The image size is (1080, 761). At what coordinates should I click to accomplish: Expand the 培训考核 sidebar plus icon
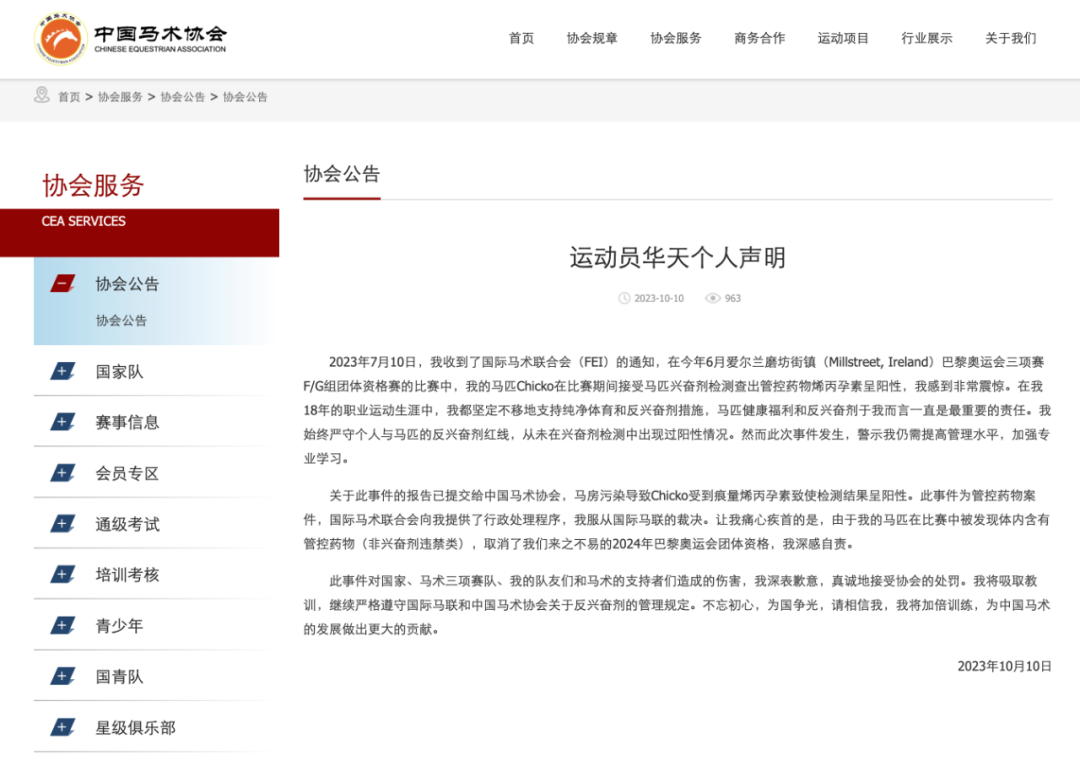pyautogui.click(x=63, y=574)
